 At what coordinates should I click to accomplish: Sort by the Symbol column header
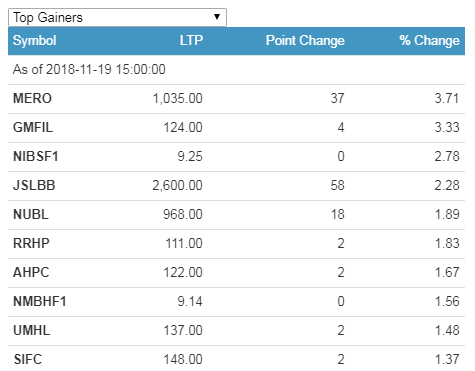click(x=34, y=41)
